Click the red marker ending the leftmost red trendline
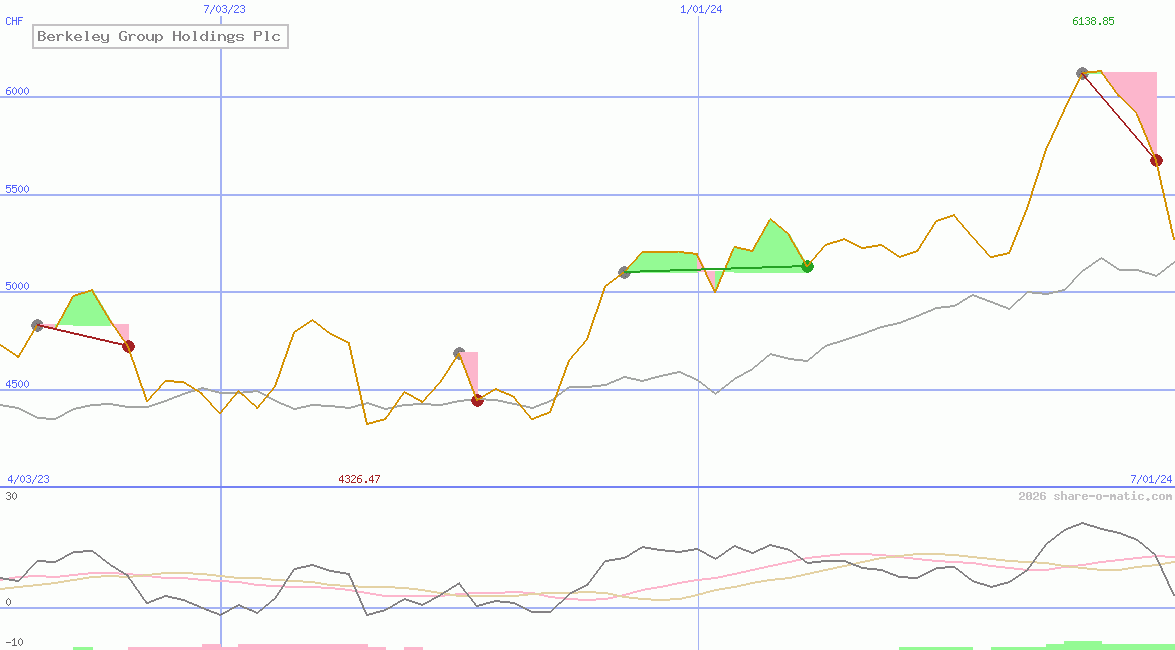Image resolution: width=1175 pixels, height=650 pixels. point(128,345)
